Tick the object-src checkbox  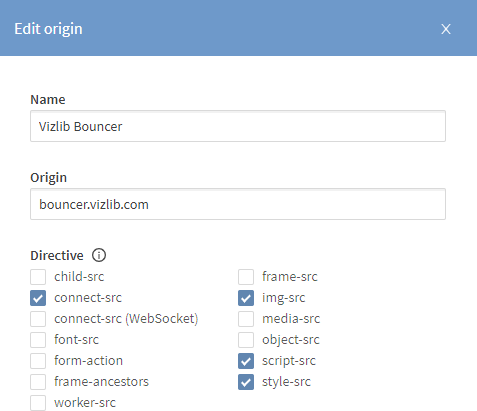click(246, 340)
